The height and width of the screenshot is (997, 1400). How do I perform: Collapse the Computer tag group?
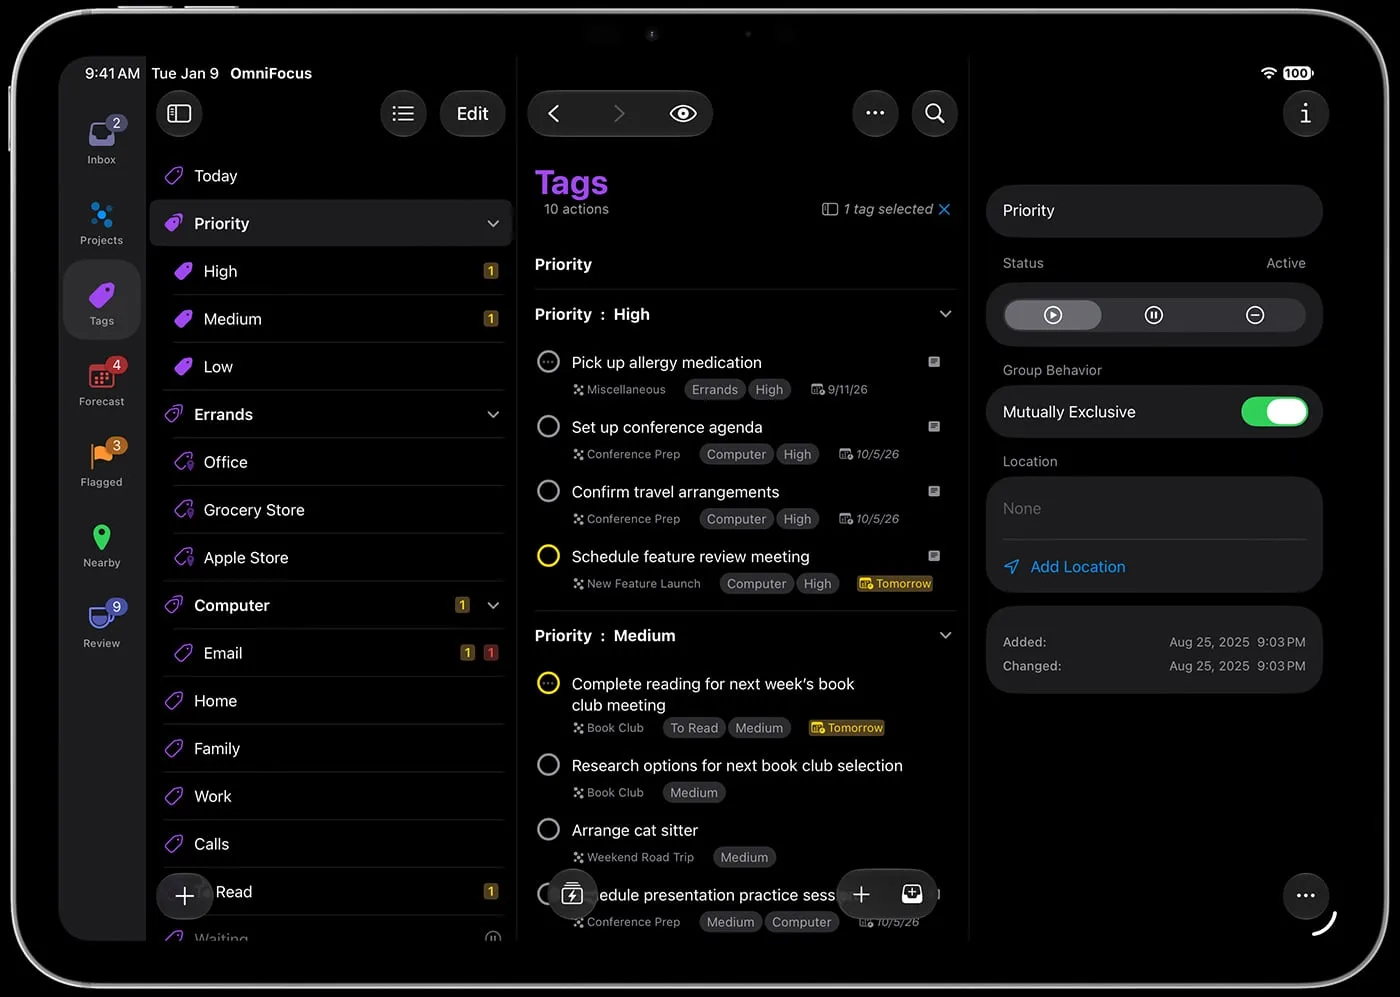tap(493, 605)
